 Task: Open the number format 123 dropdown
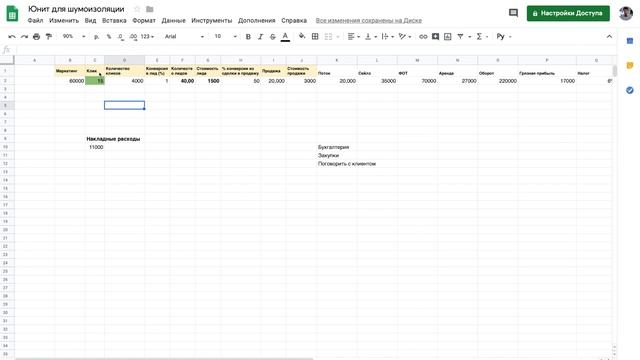147,37
